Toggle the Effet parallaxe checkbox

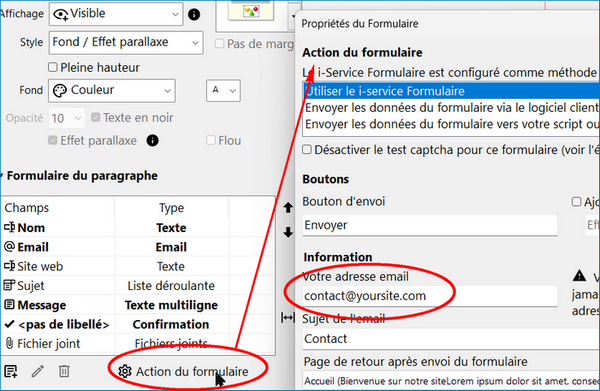click(x=53, y=140)
